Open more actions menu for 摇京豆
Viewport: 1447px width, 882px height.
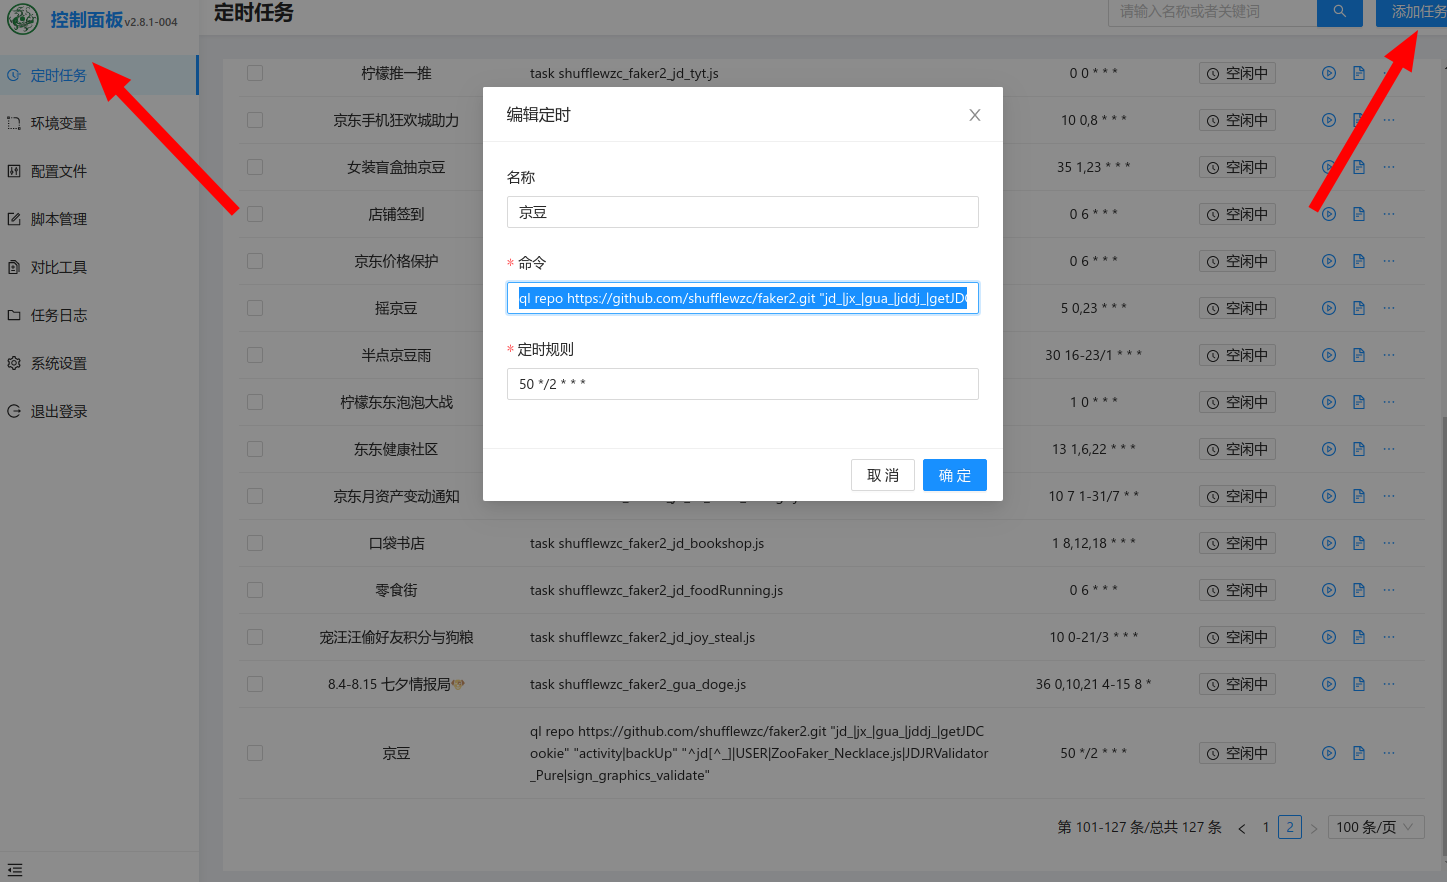point(1389,308)
